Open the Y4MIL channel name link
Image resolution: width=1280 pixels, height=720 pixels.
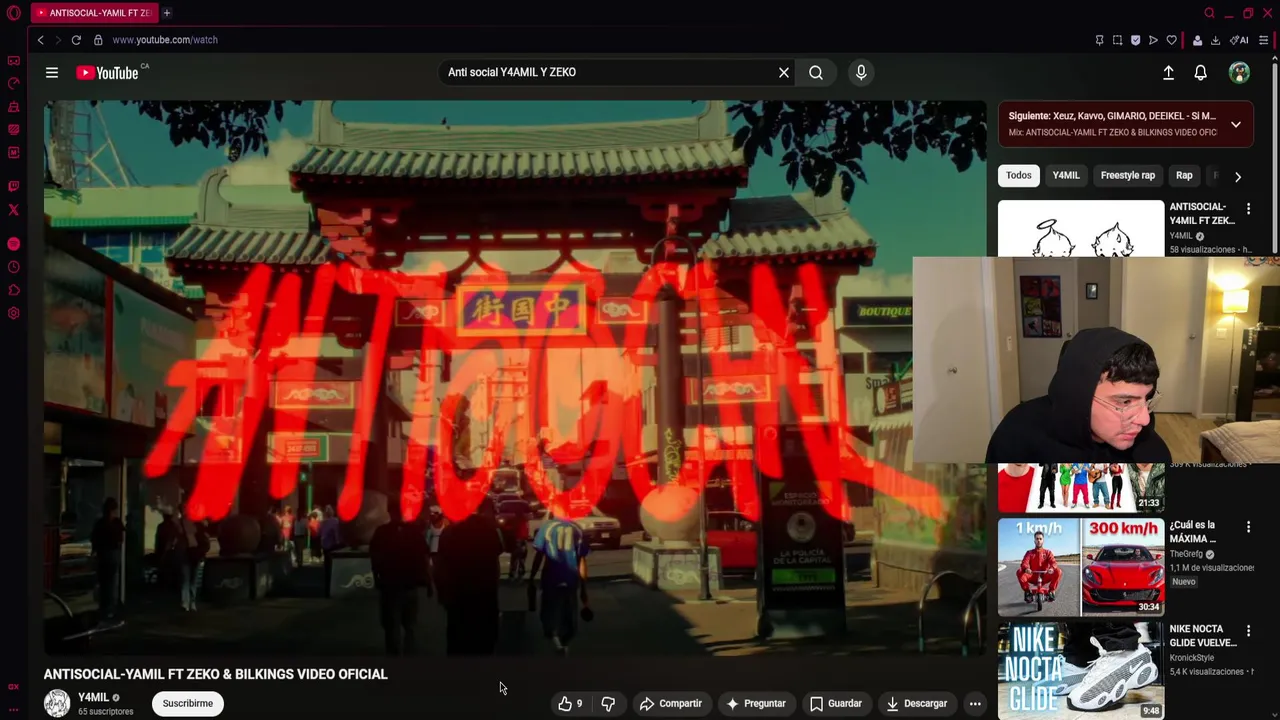[93, 697]
